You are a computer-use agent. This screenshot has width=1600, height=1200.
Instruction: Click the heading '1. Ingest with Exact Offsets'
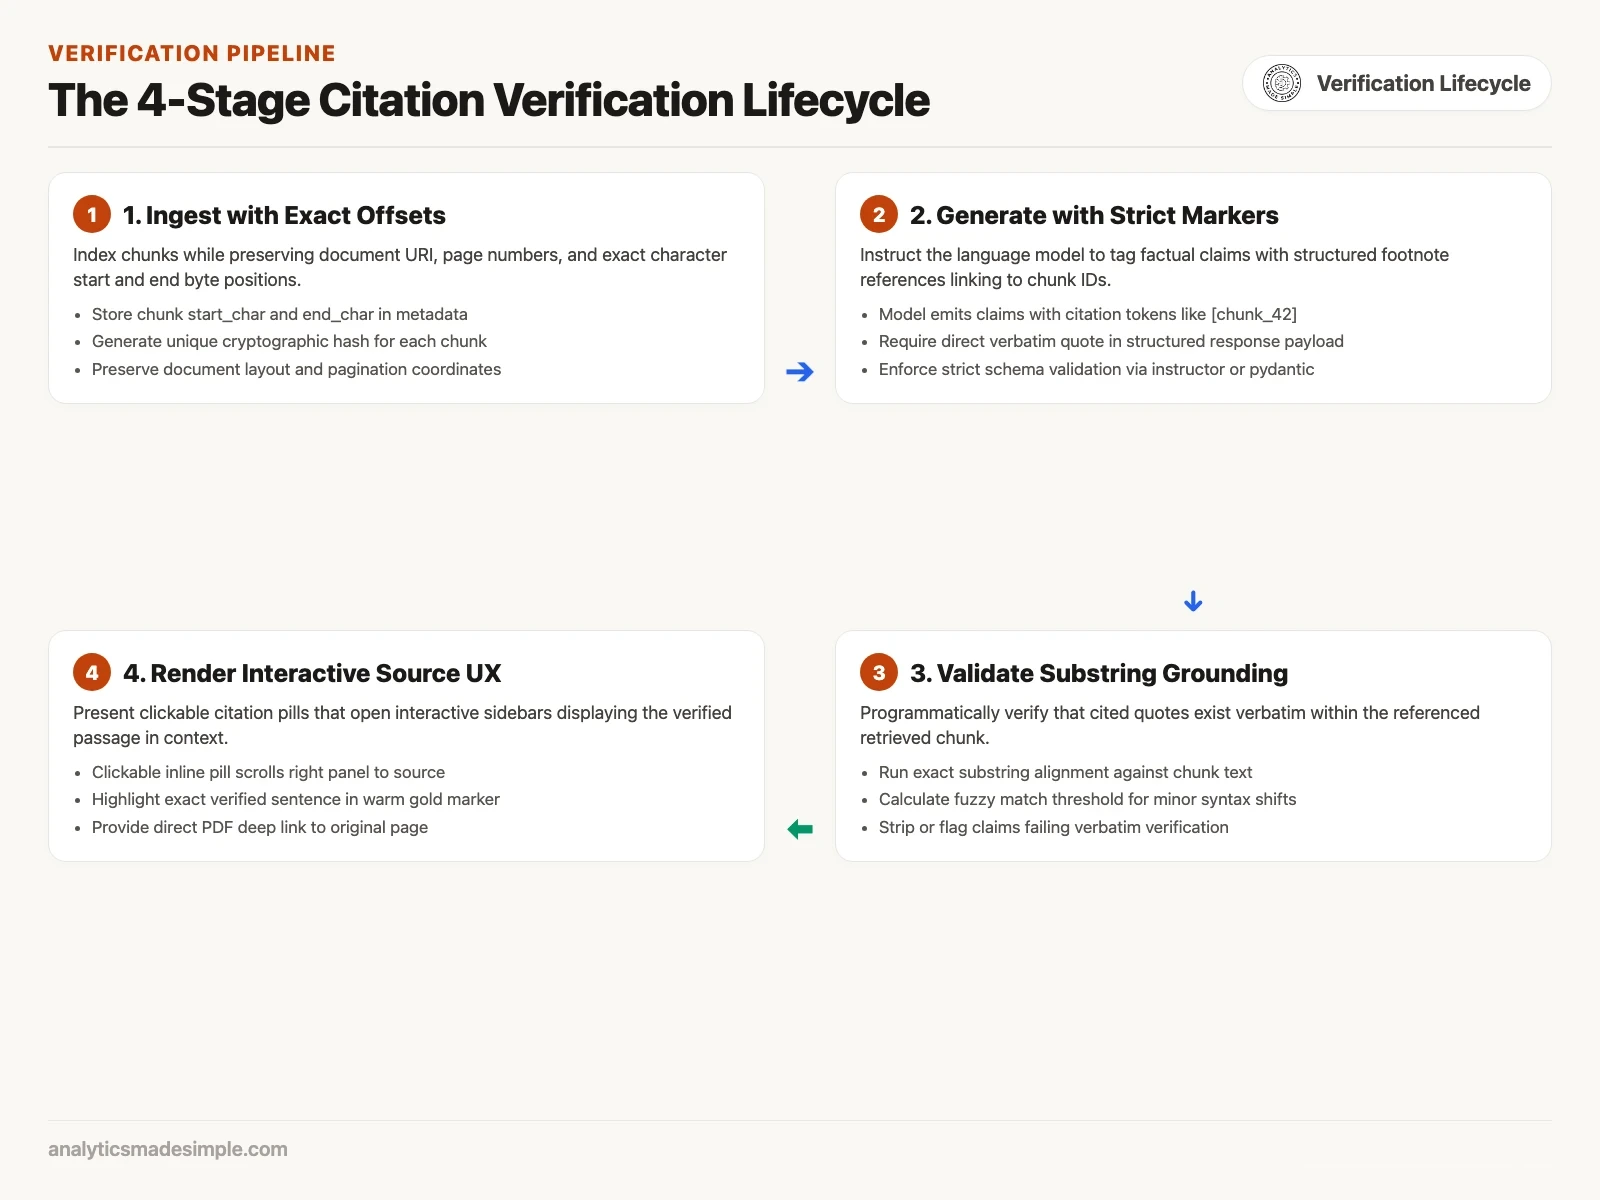(284, 215)
